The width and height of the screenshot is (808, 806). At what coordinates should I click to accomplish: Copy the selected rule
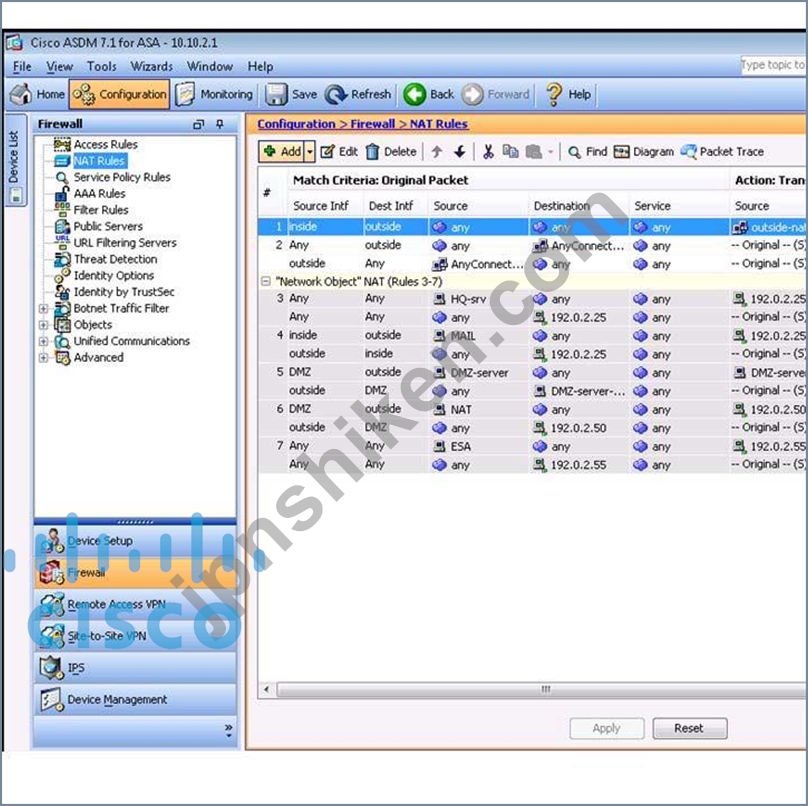point(510,152)
